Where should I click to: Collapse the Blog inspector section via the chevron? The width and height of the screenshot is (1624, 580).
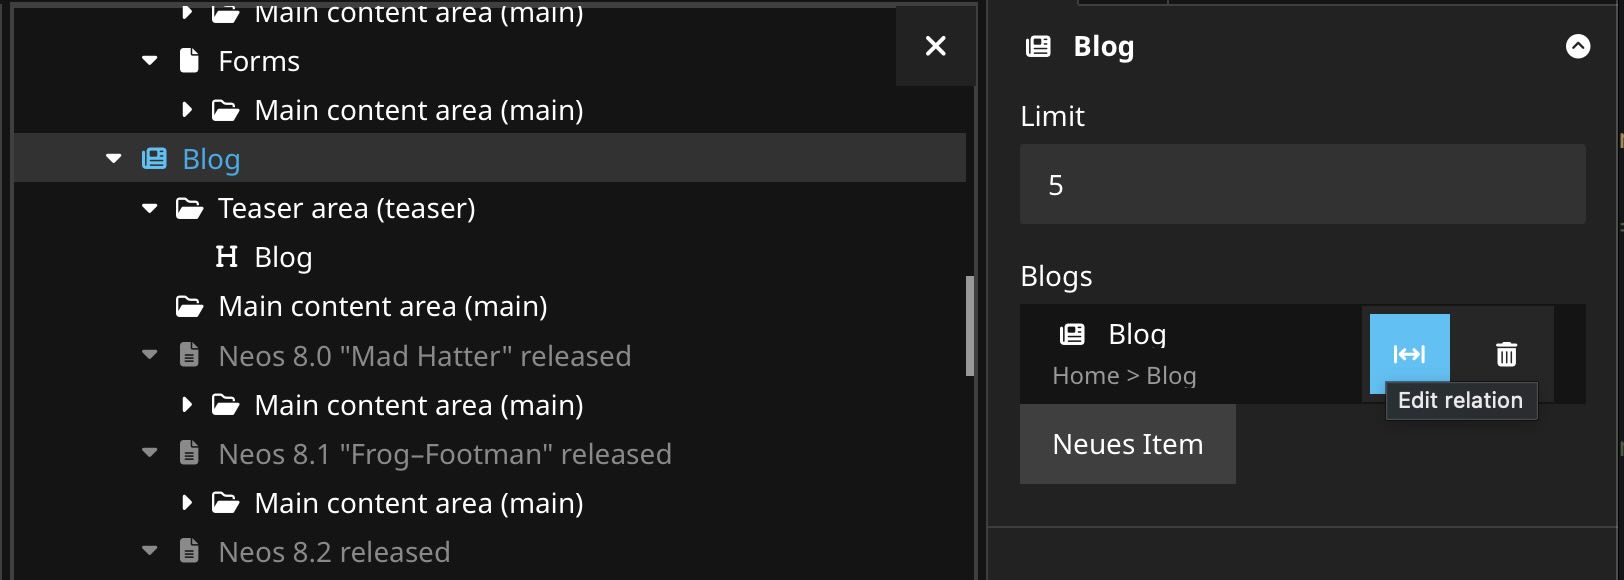point(1578,46)
